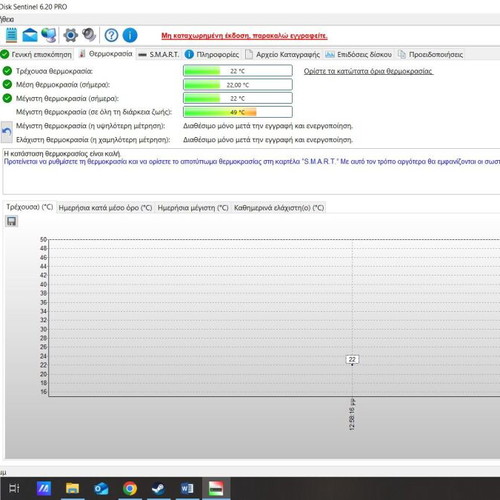Open blue slashes app in taskbar
This screenshot has width=500, height=500.
(44, 489)
